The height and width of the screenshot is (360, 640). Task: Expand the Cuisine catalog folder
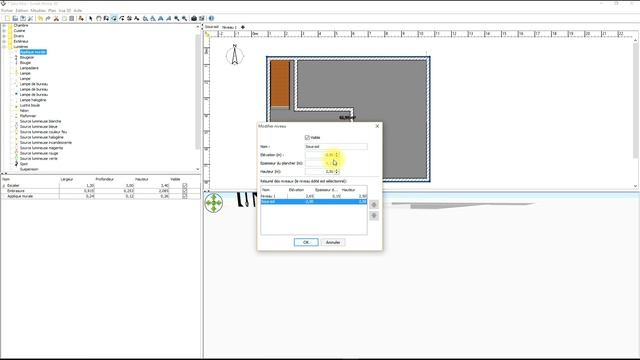pyautogui.click(x=4, y=31)
